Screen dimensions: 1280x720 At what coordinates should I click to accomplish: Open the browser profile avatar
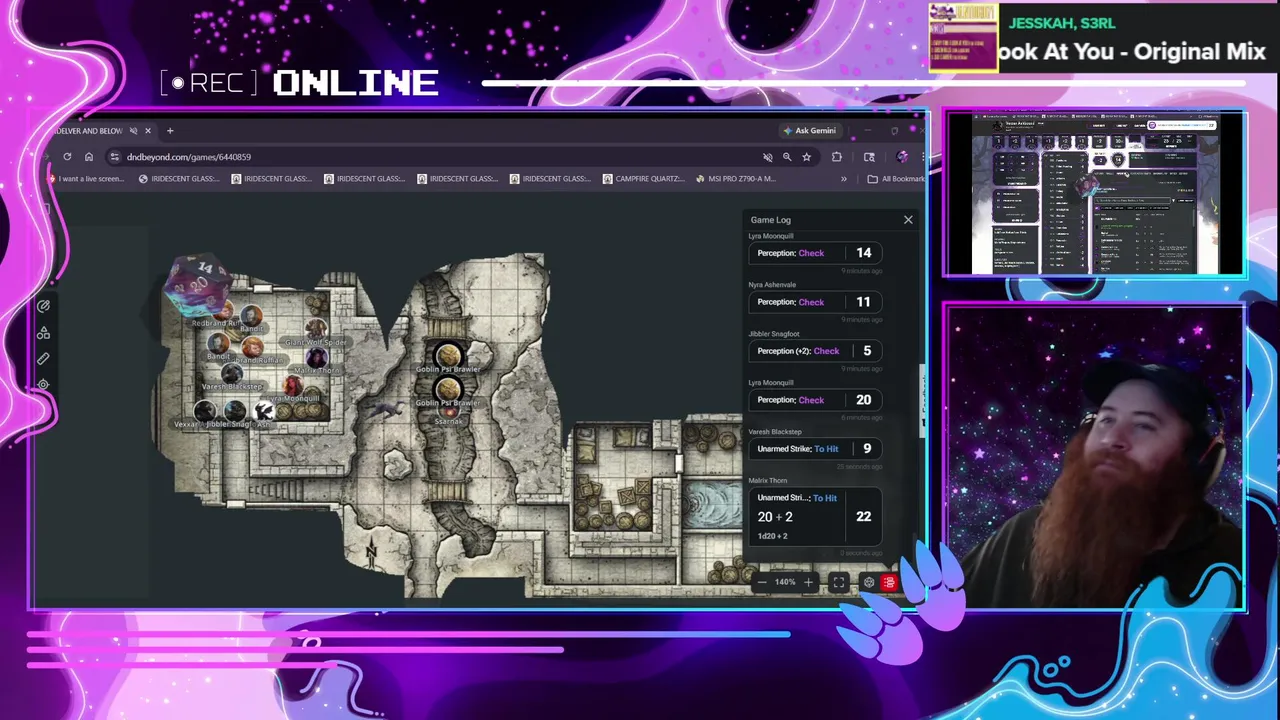[x=902, y=157]
